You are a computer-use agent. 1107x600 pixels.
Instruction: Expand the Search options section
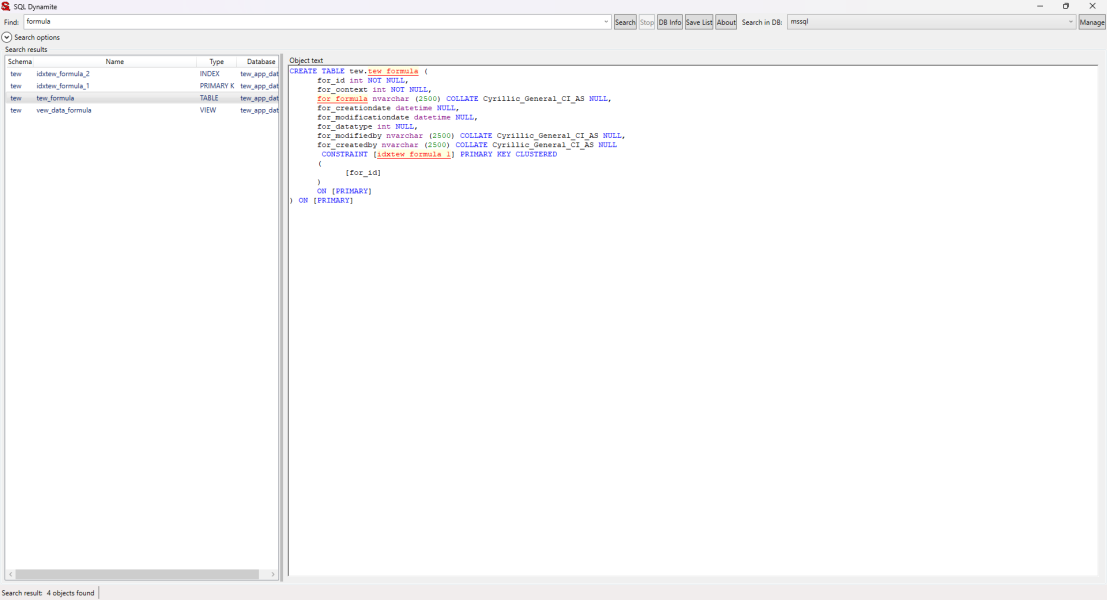click(7, 37)
